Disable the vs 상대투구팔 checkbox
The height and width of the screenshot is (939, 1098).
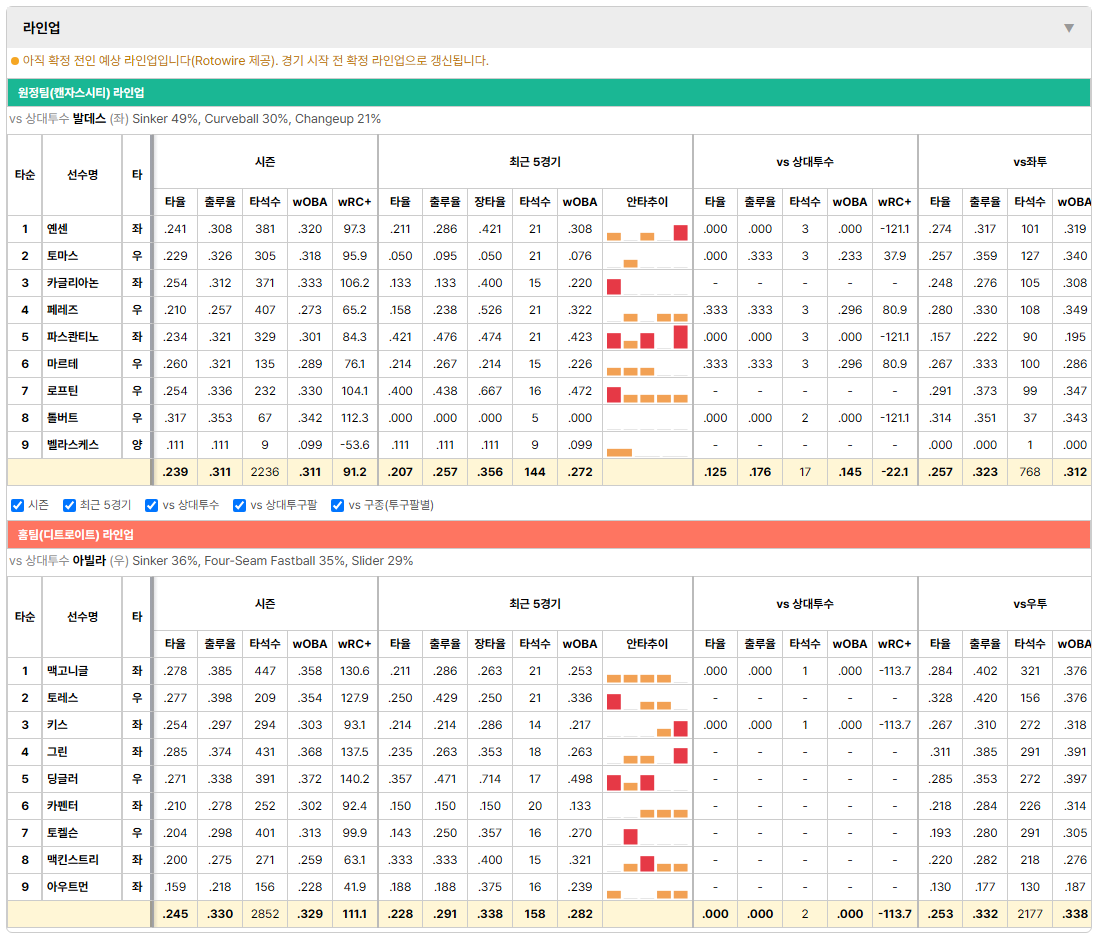(x=239, y=506)
